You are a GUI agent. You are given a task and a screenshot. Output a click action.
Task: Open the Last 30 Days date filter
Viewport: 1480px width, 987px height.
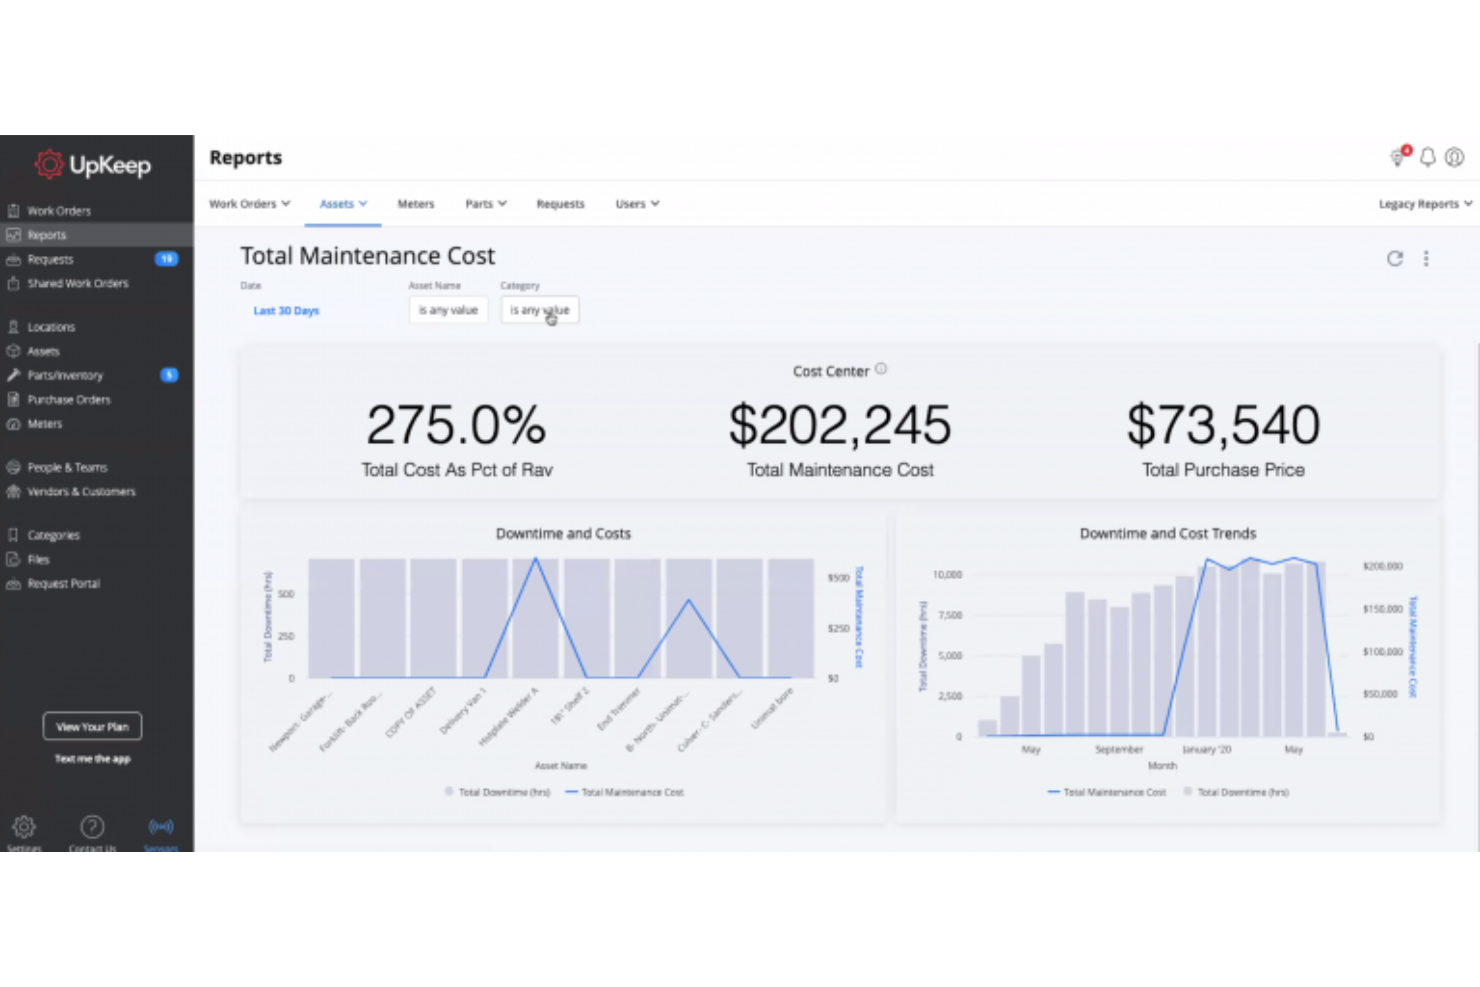click(286, 310)
